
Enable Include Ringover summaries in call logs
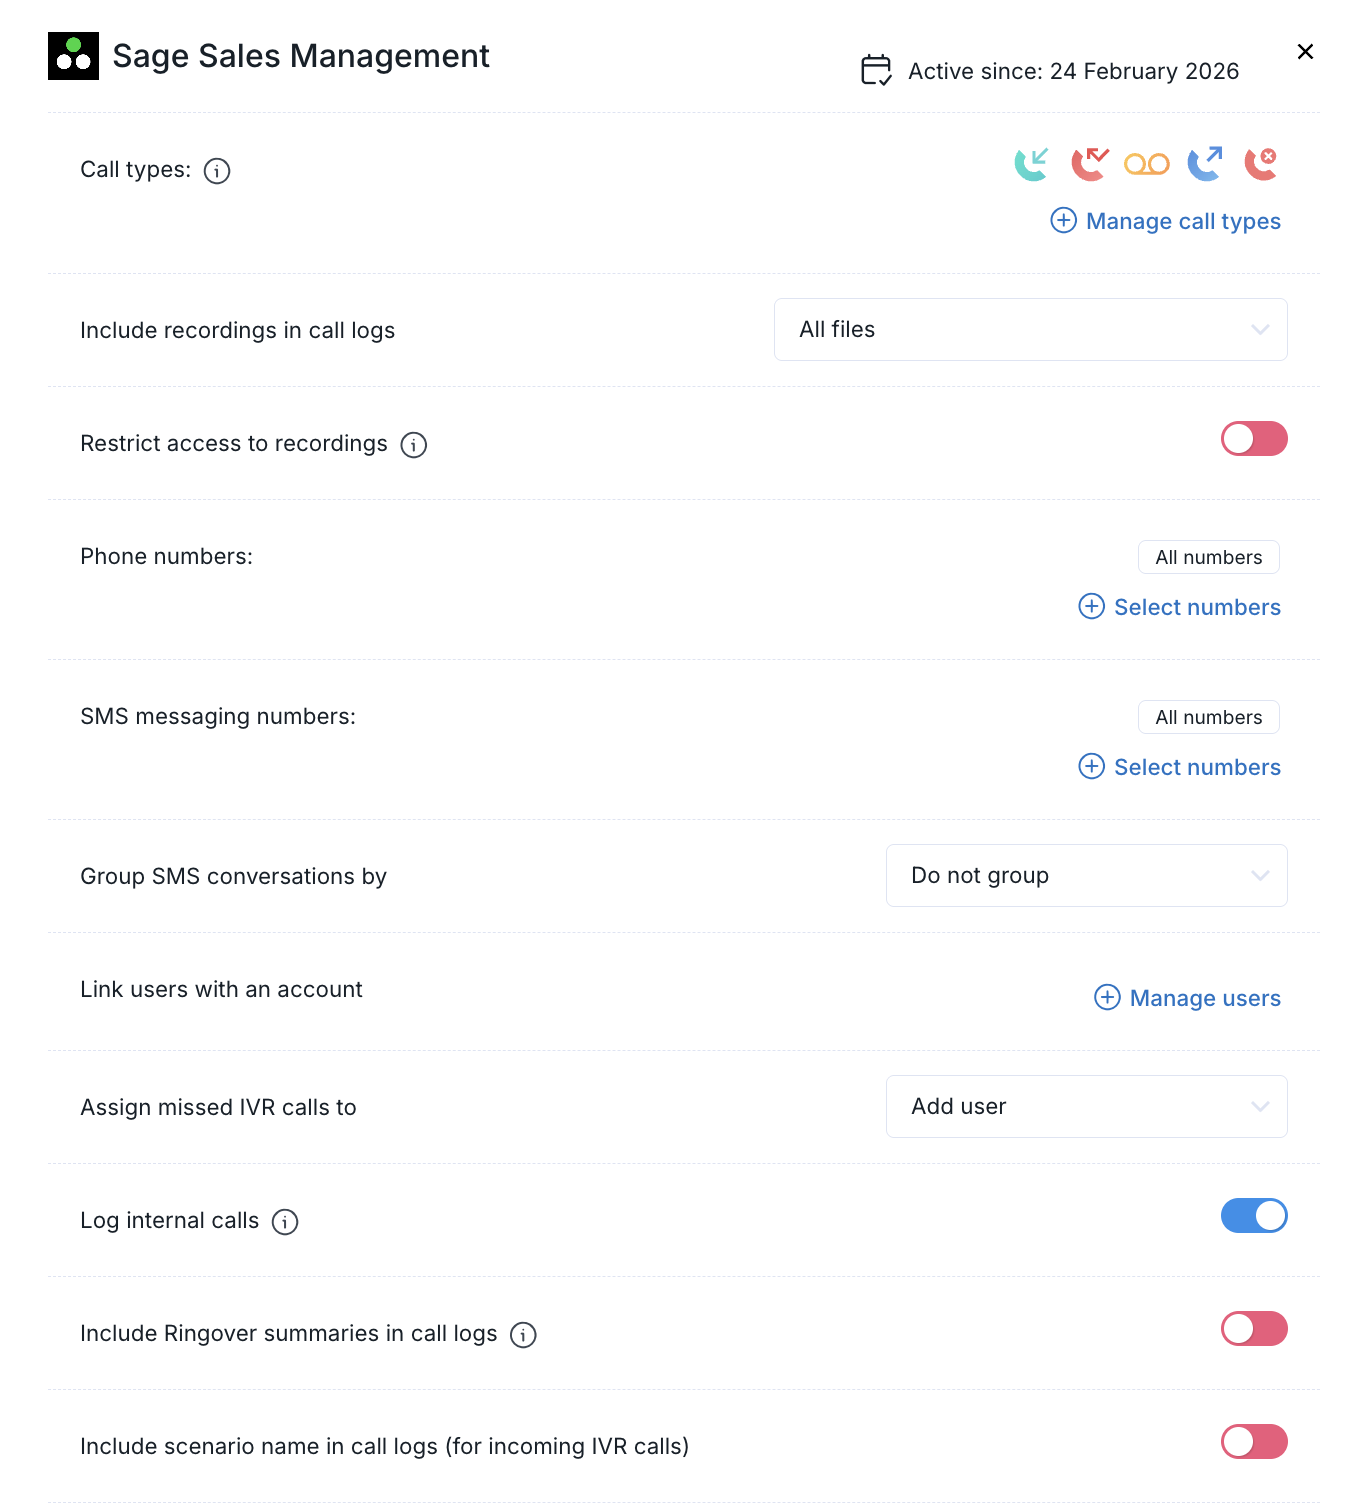pos(1254,1329)
